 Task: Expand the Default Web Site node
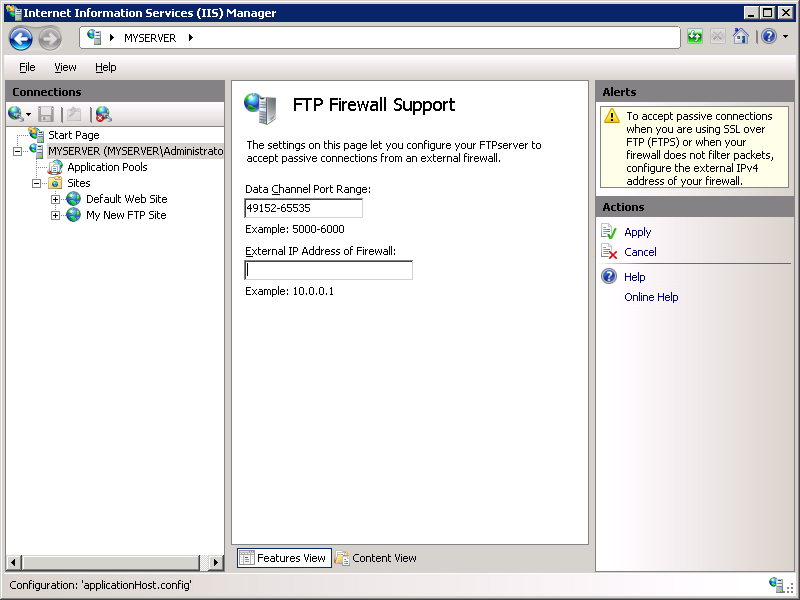pos(55,199)
